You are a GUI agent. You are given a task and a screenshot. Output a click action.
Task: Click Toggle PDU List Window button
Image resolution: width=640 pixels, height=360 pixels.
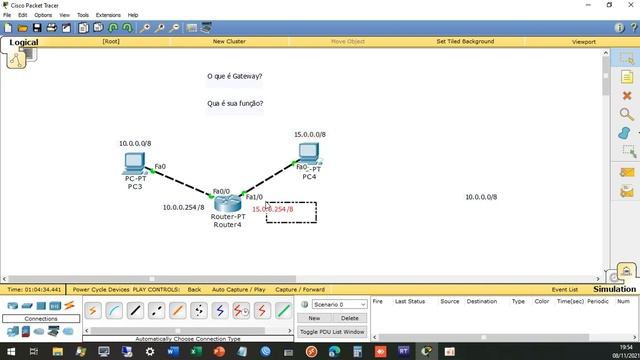click(x=332, y=332)
